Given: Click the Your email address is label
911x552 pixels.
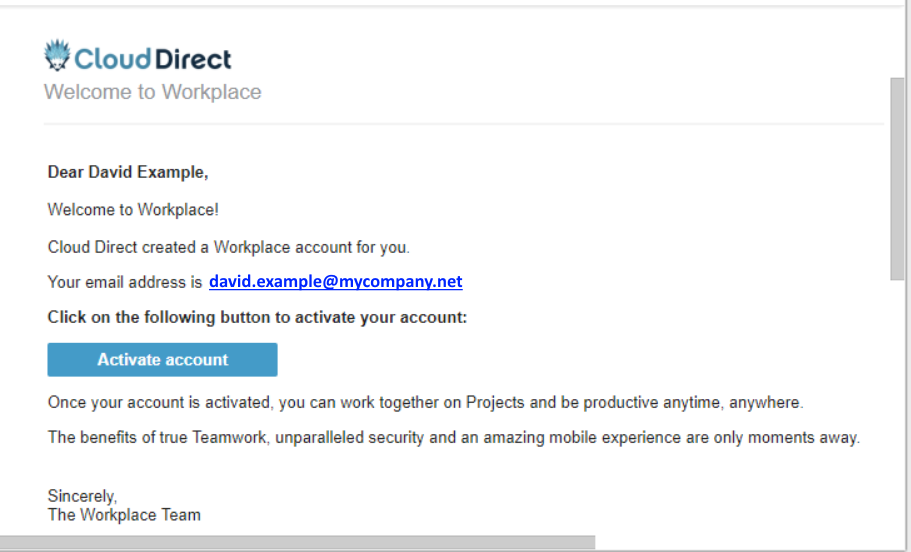Looking at the screenshot, I should tap(125, 282).
